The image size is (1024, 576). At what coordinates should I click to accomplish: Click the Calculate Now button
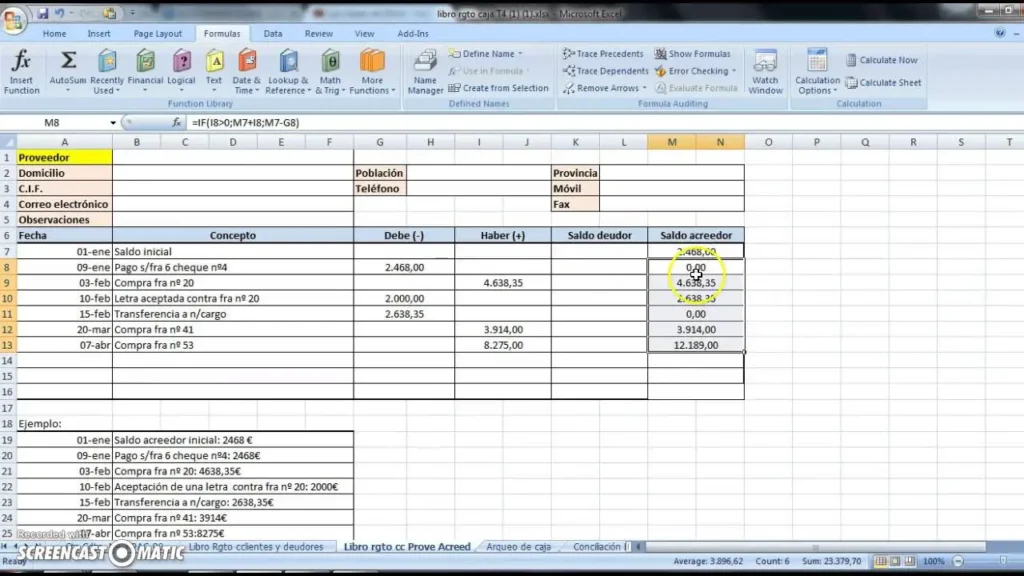click(881, 60)
